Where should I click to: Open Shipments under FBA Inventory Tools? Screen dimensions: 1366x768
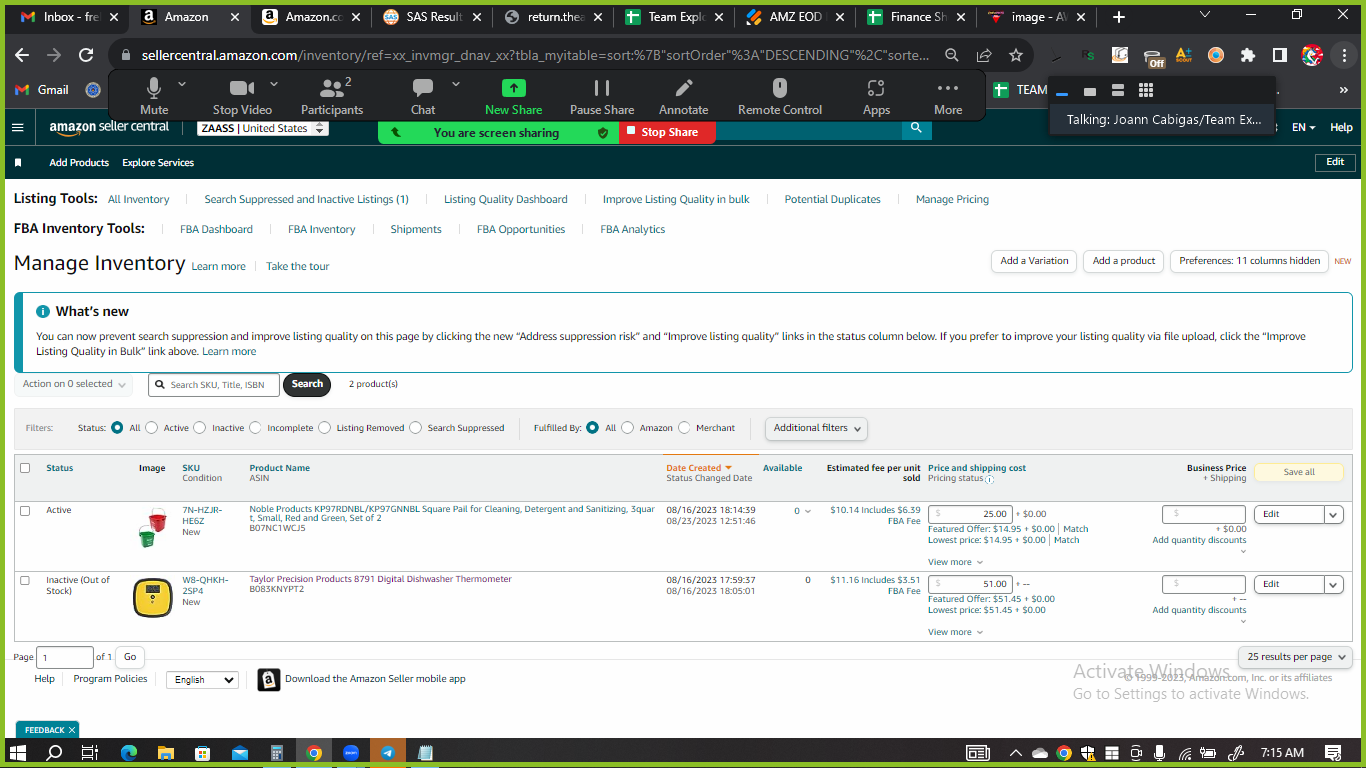416,229
